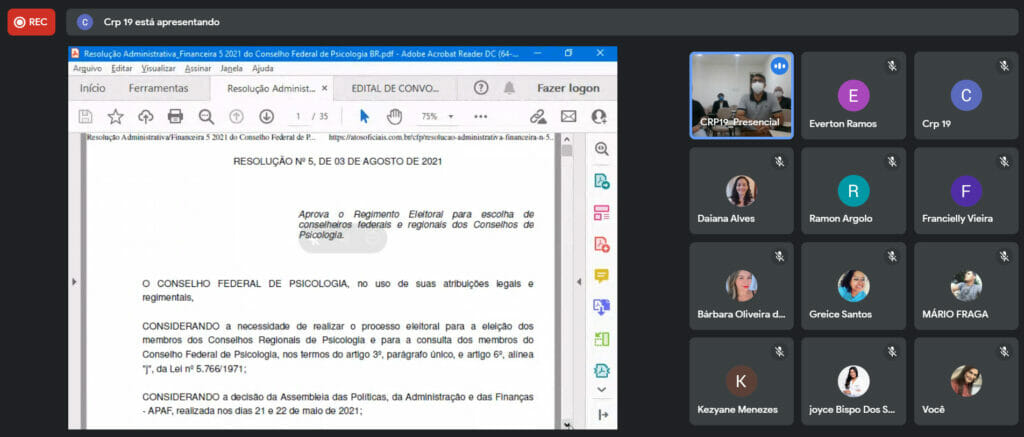Go to previous page up arrow
Screen dimensions: 1024x437
(x=236, y=116)
